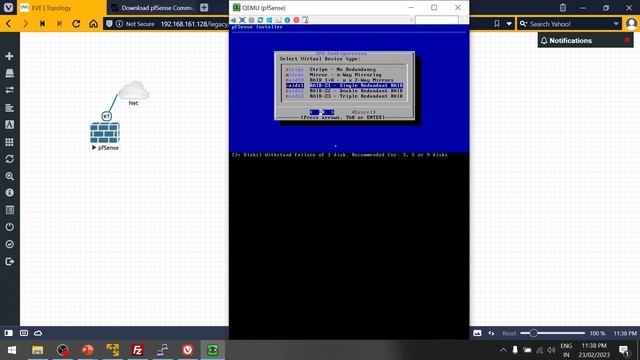Expand the address bar dropdown arrow
Image resolution: width=640 pixels, height=360 pixels.
coord(509,24)
